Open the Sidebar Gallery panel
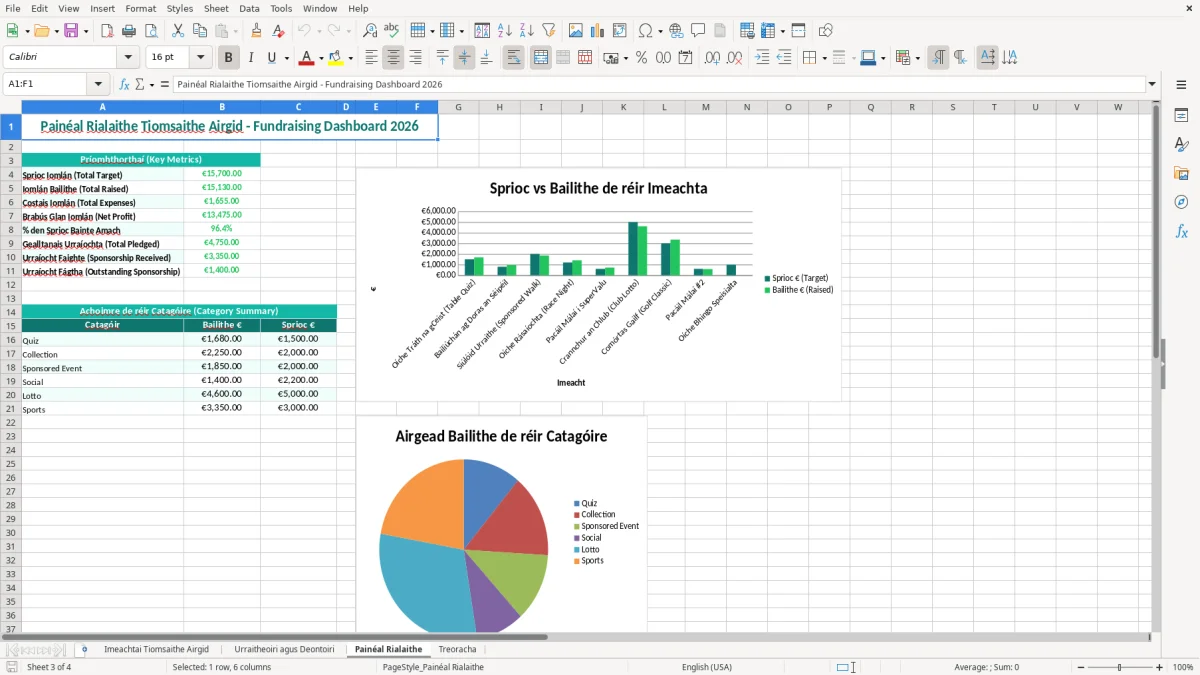This screenshot has width=1200, height=675. (x=1181, y=173)
